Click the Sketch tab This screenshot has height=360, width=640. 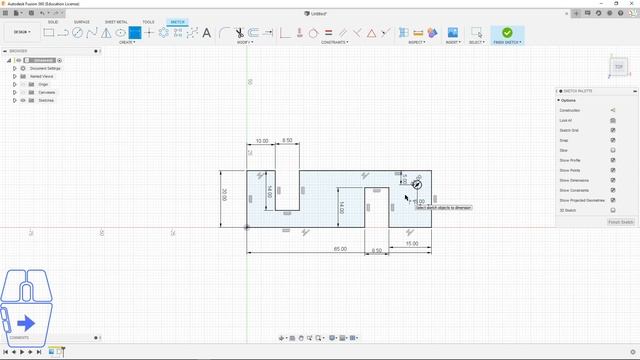pyautogui.click(x=178, y=22)
